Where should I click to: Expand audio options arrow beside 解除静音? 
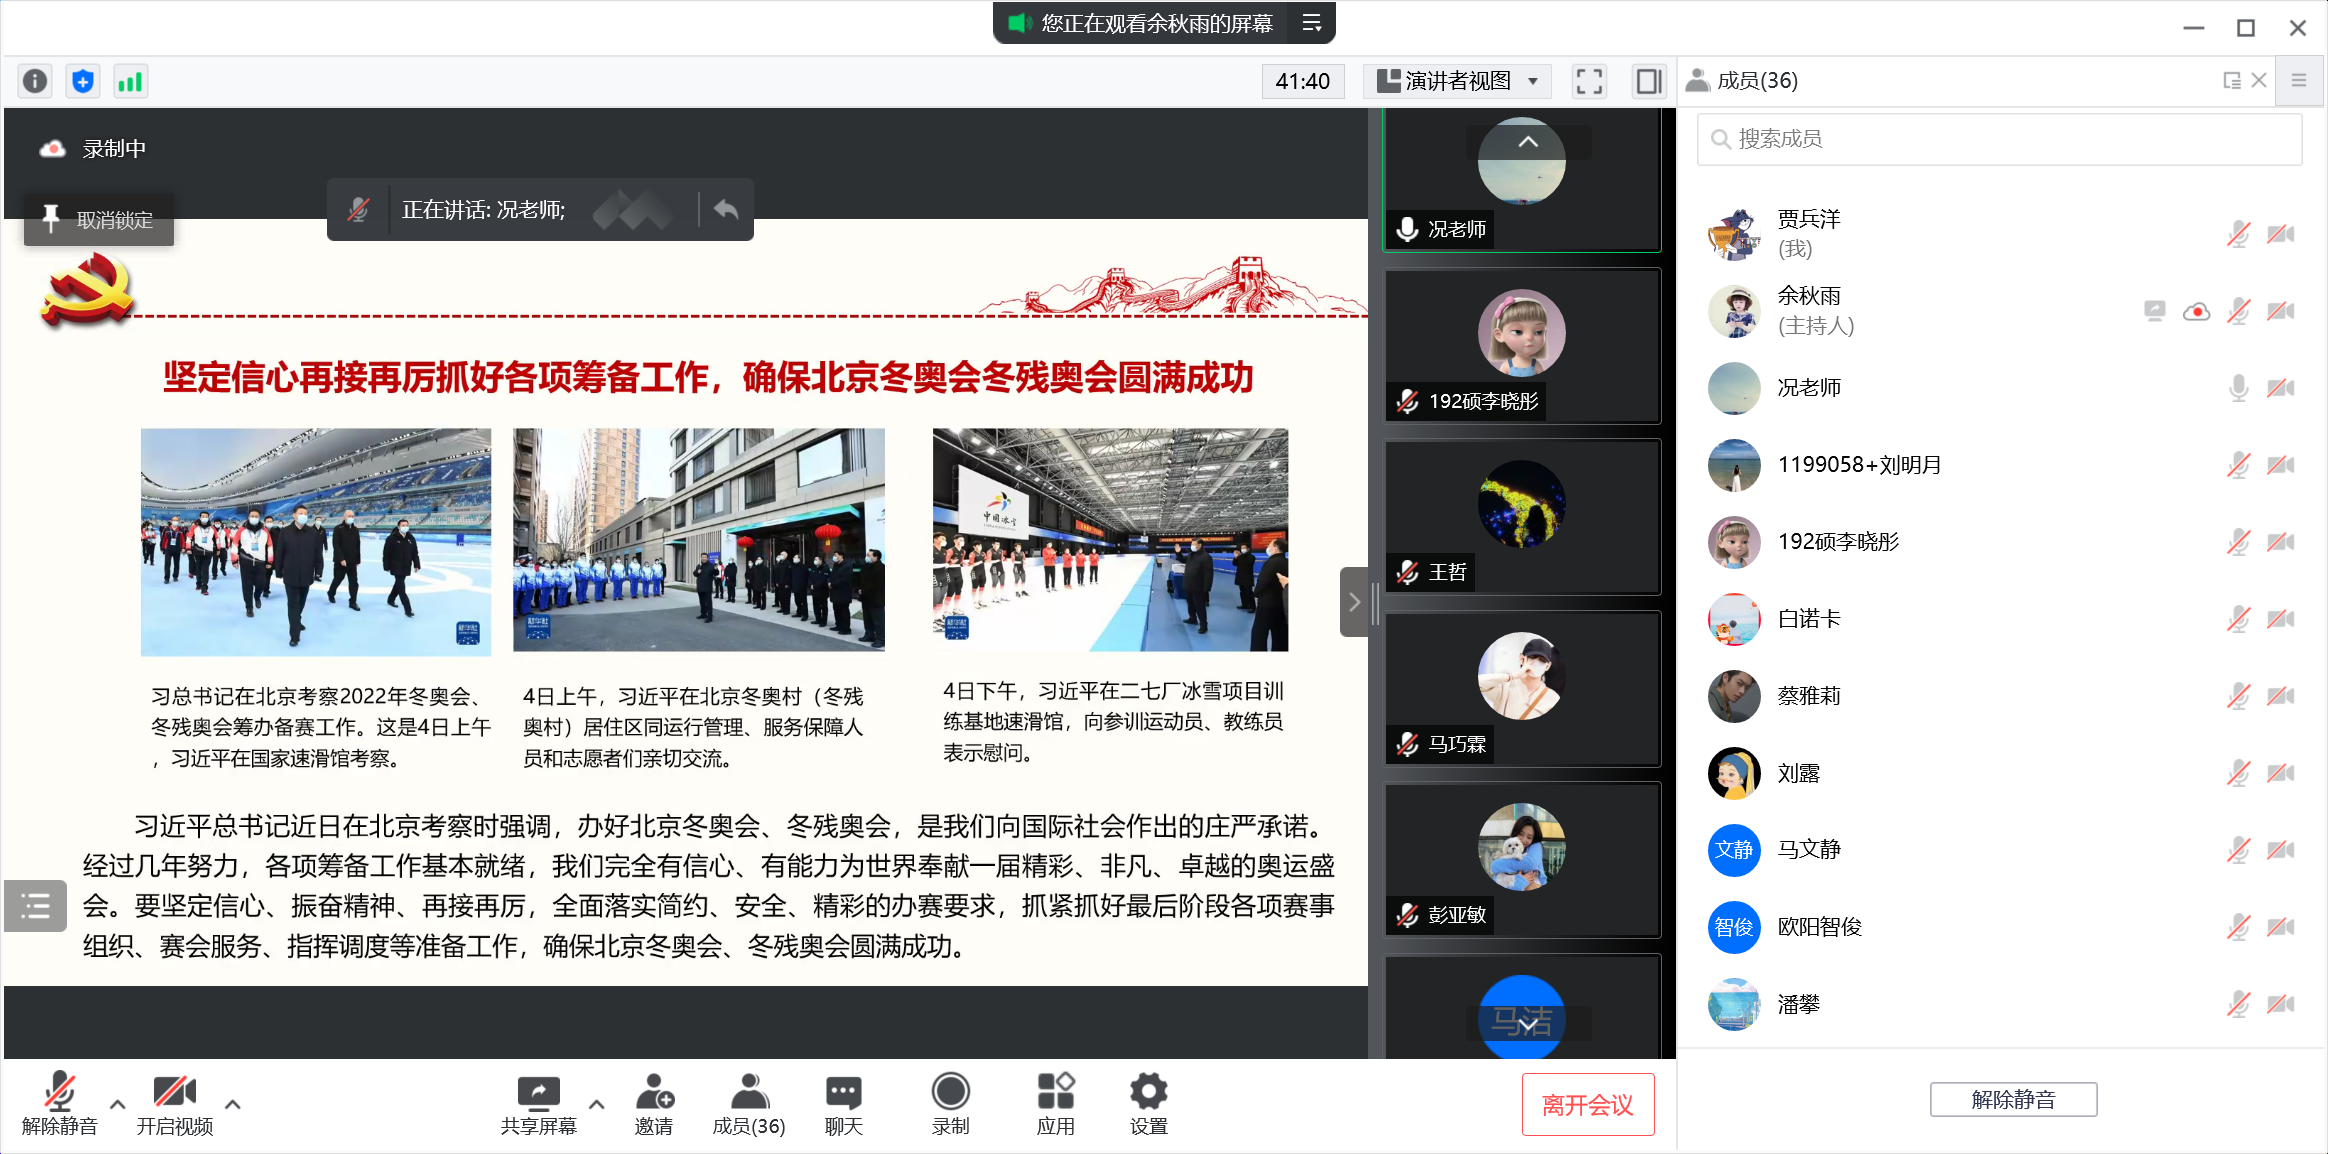(x=118, y=1104)
